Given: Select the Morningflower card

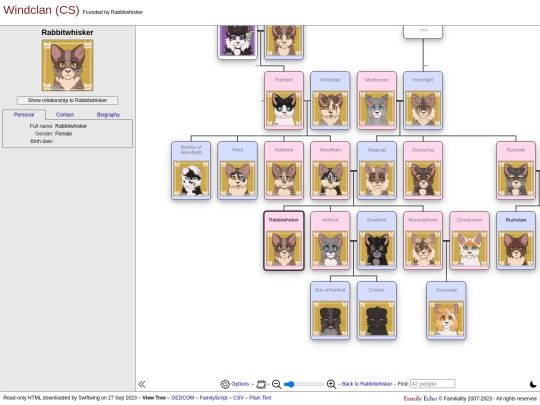Looking at the screenshot, I should 423,241.
